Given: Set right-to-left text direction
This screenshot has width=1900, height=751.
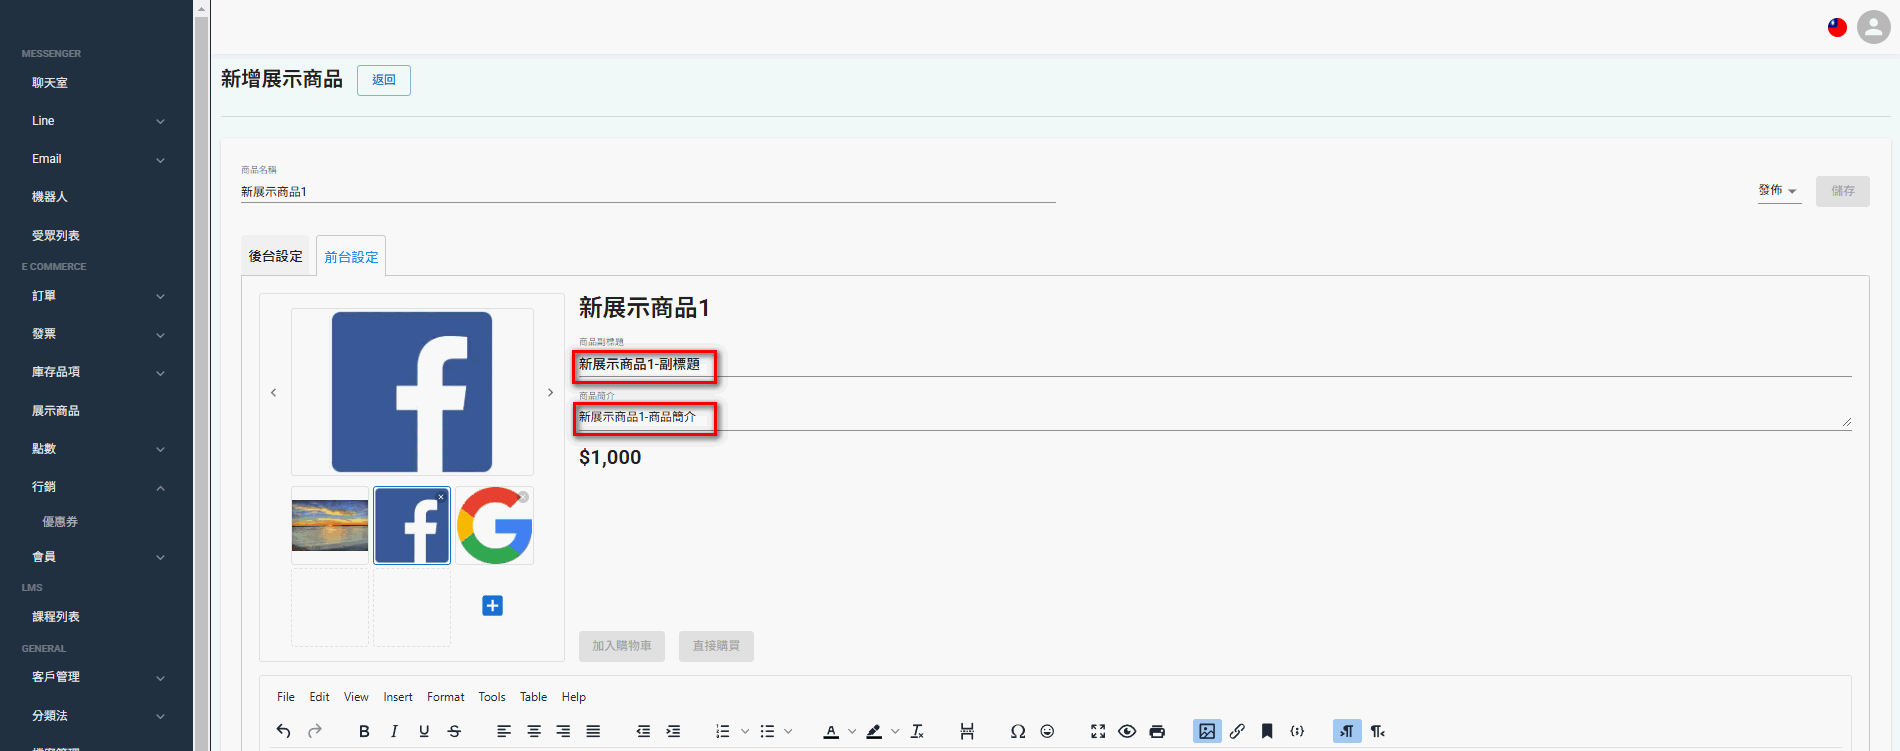Looking at the screenshot, I should [1378, 731].
